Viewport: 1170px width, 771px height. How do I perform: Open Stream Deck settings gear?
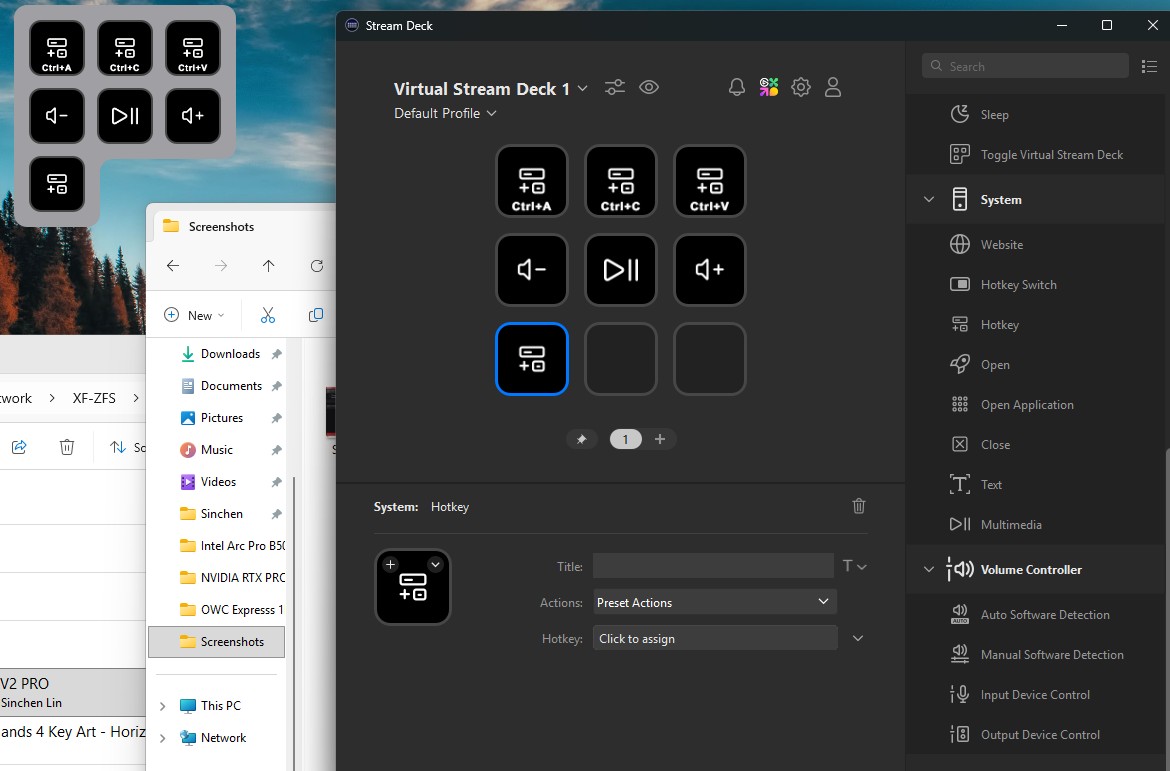point(800,88)
